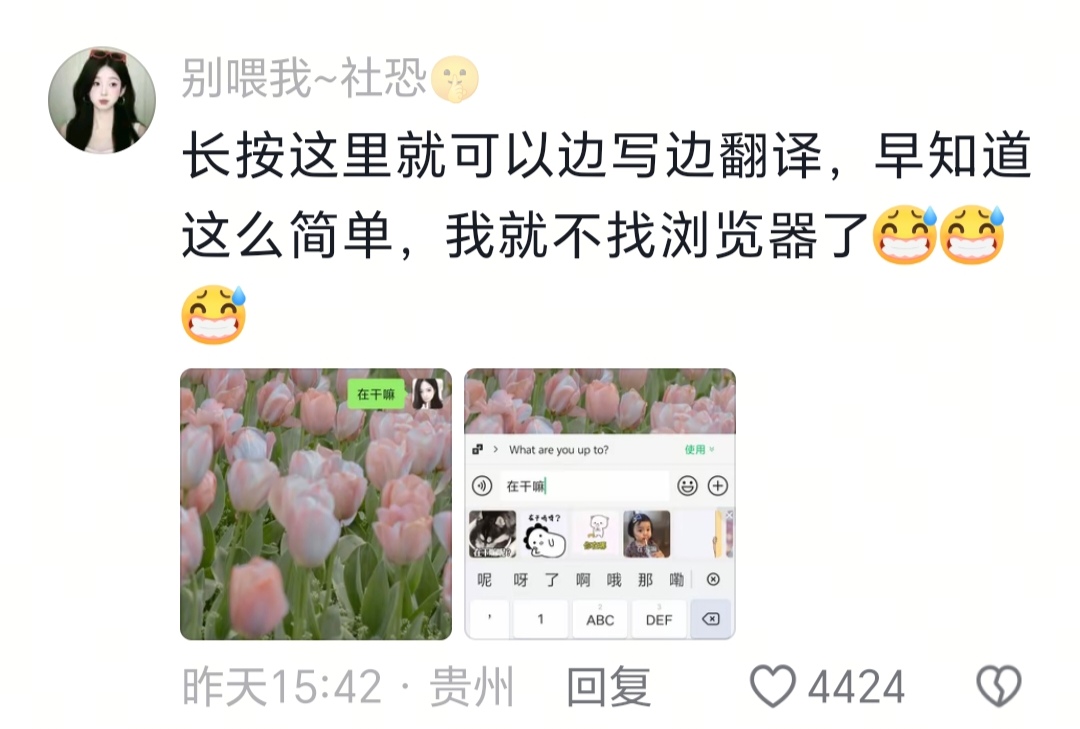Like the comment with heart icon
This screenshot has height=729, width=1080.
click(x=773, y=686)
